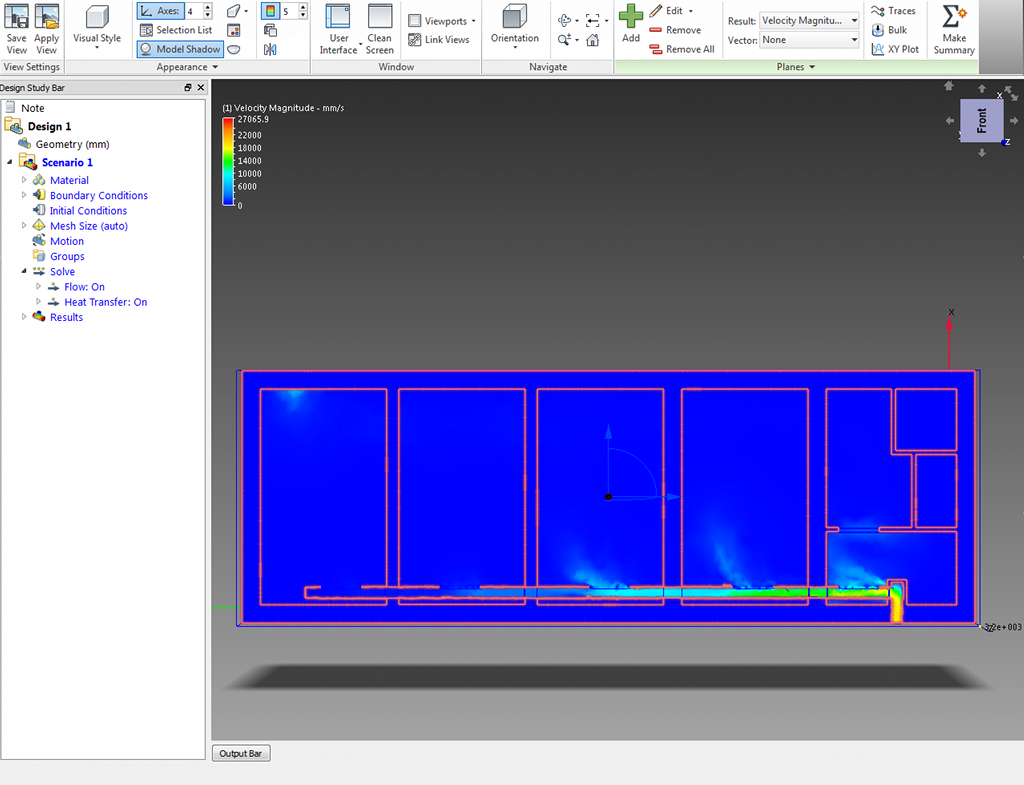
Task: Select the Motion tree item
Action: click(x=67, y=241)
